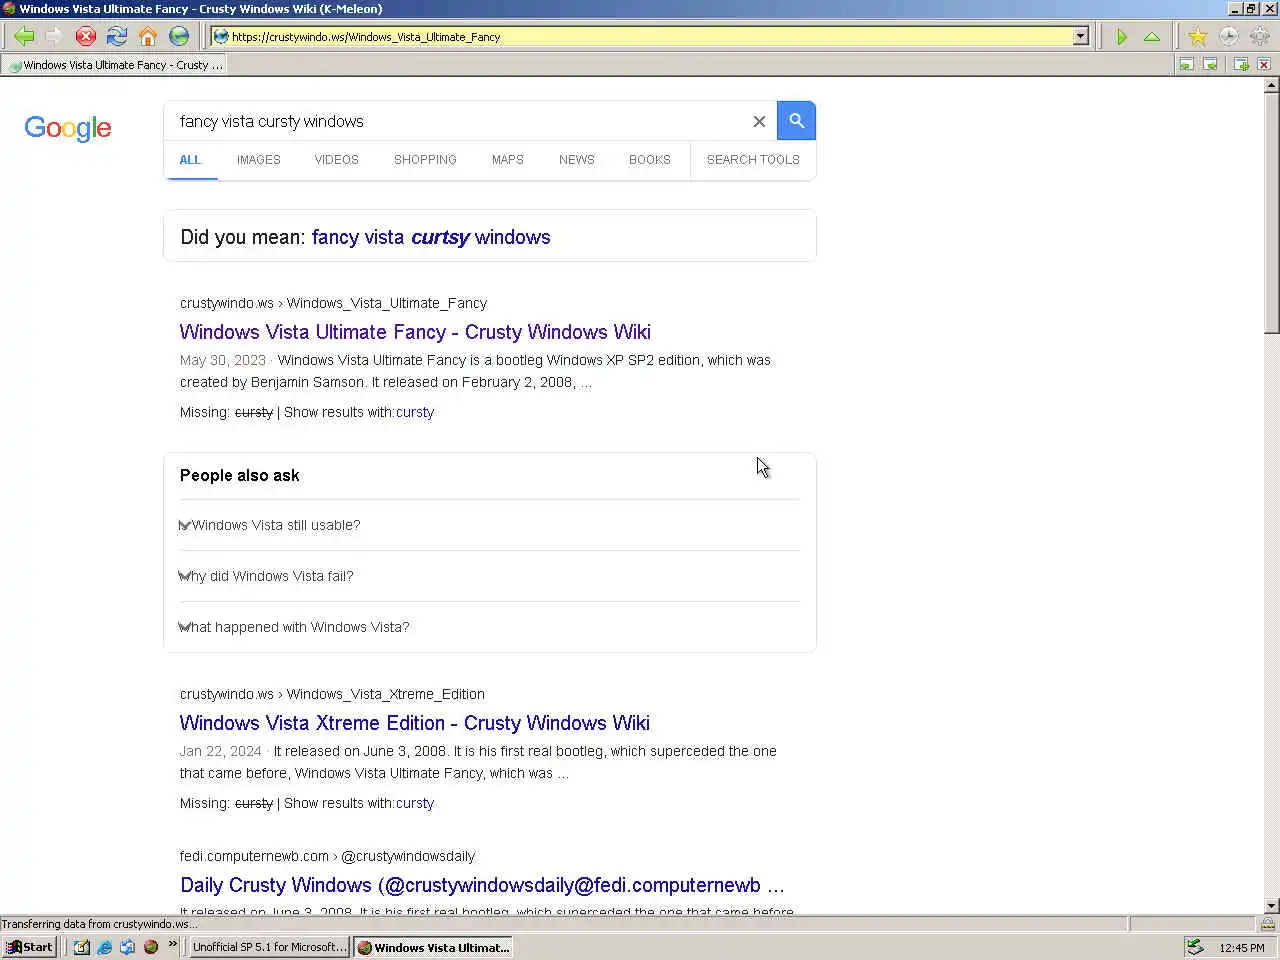Click the green Go arrow beside URL bar

(x=1122, y=37)
